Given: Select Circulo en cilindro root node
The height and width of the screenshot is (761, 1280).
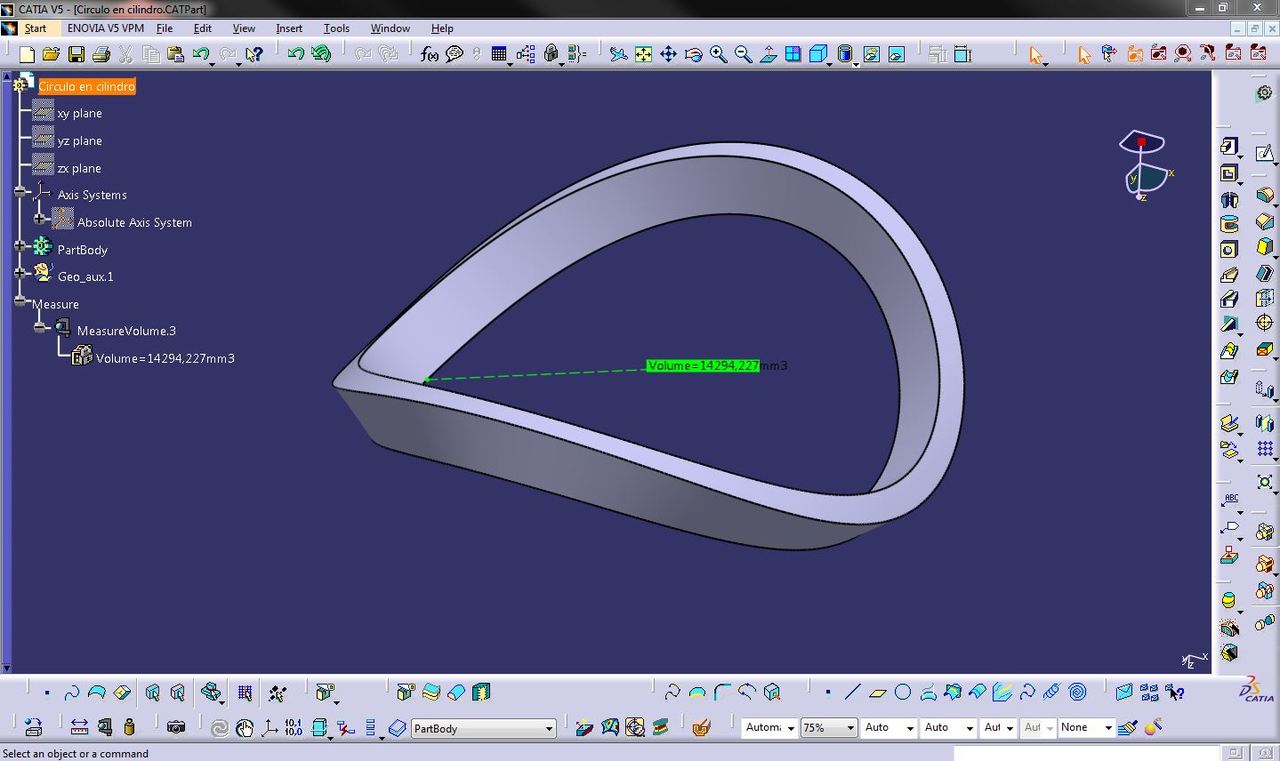Looking at the screenshot, I should coord(87,87).
